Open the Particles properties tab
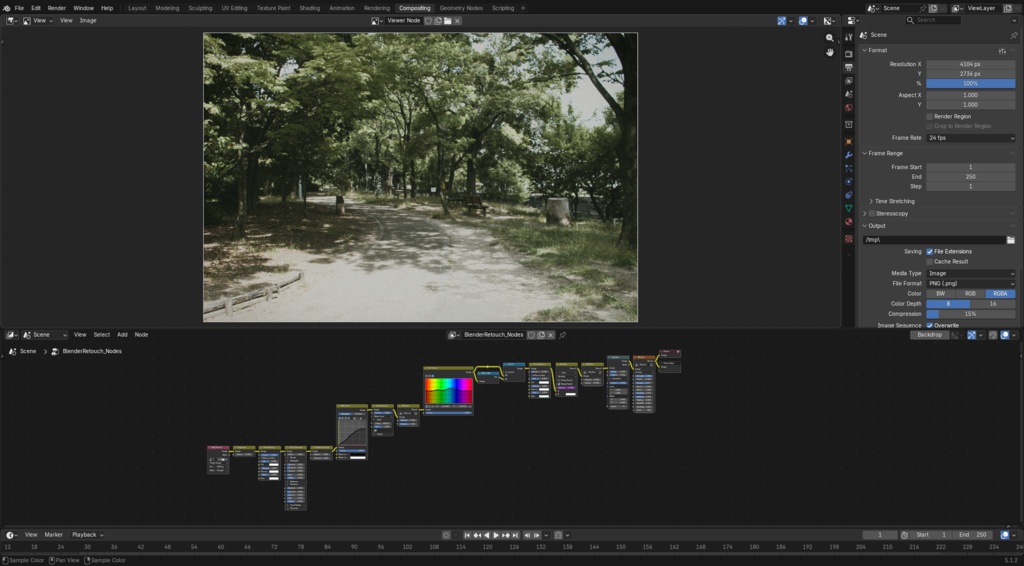The height and width of the screenshot is (566, 1024). click(x=848, y=168)
